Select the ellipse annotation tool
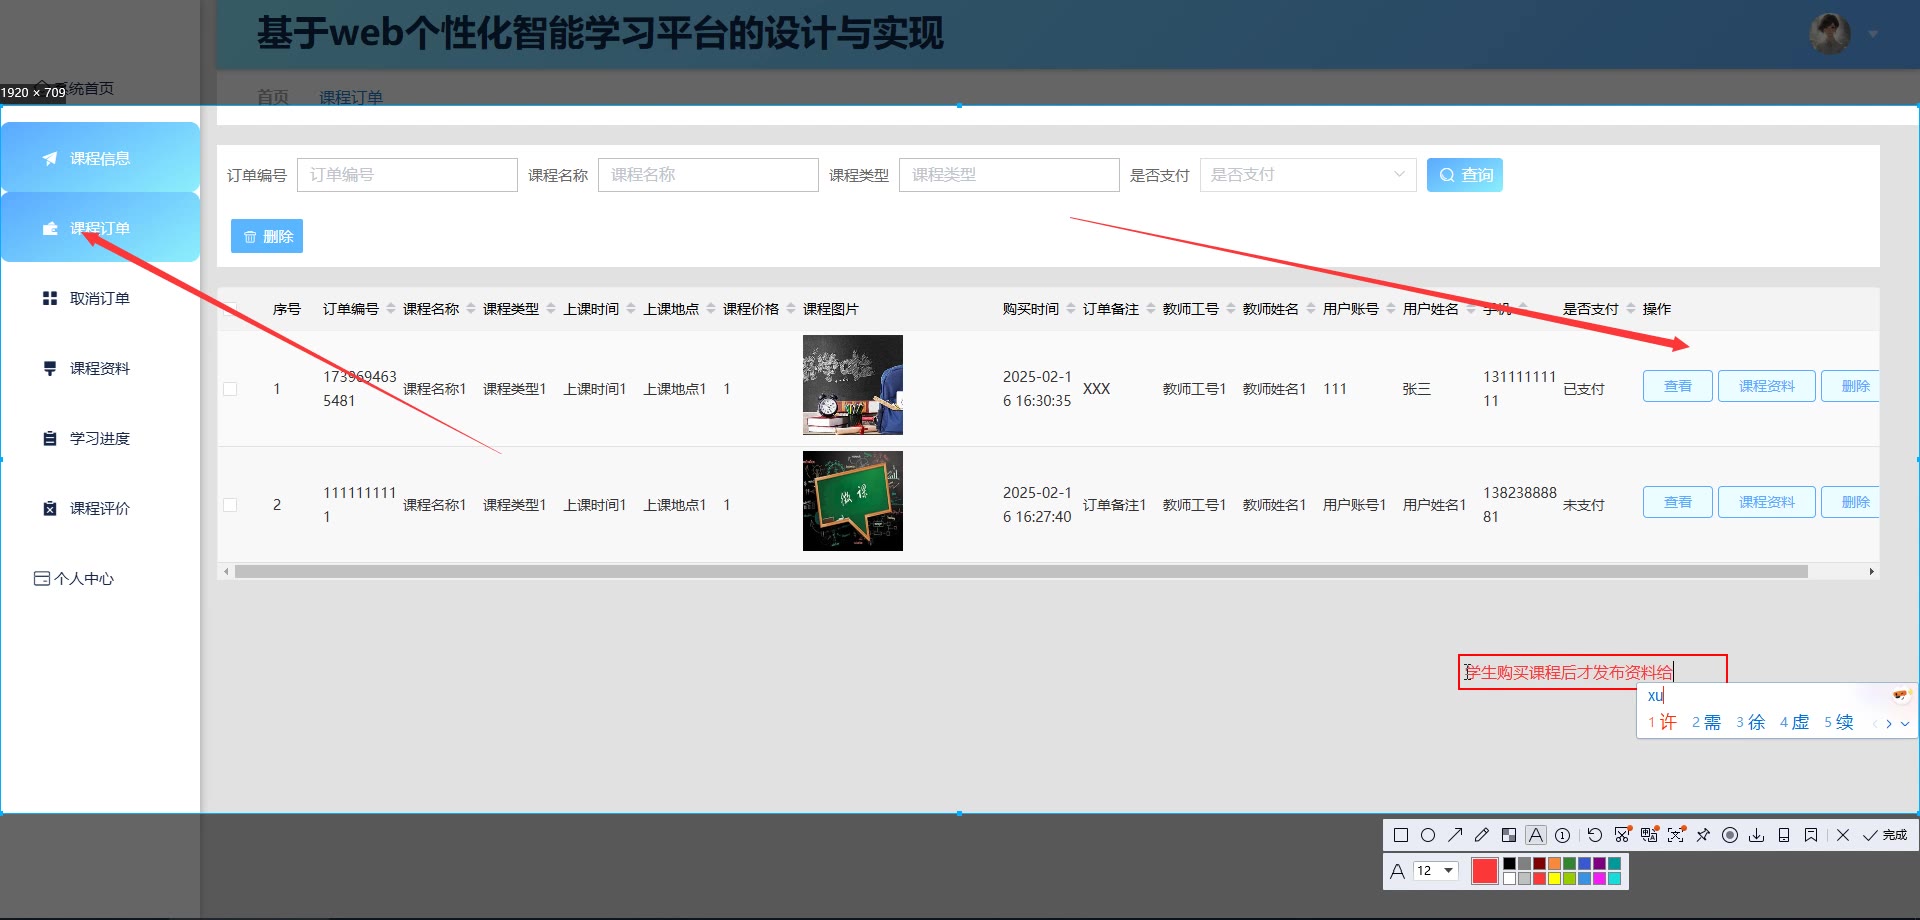This screenshot has height=920, width=1920. [1428, 835]
